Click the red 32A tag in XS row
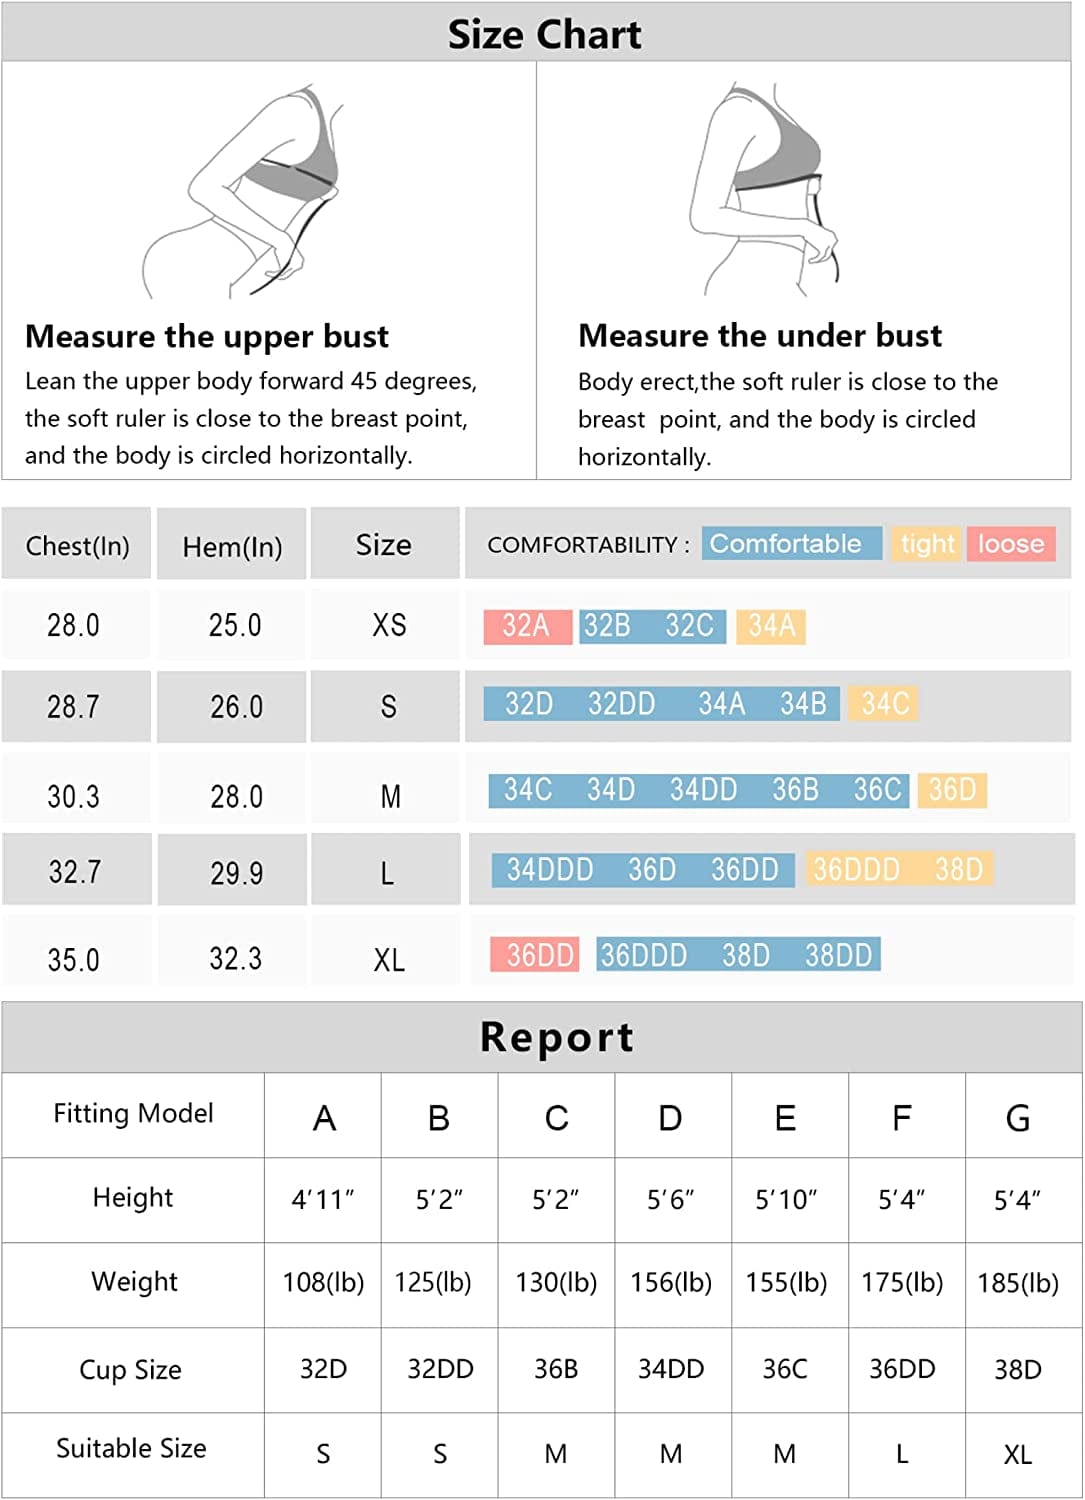The height and width of the screenshot is (1500, 1085). coord(527,626)
